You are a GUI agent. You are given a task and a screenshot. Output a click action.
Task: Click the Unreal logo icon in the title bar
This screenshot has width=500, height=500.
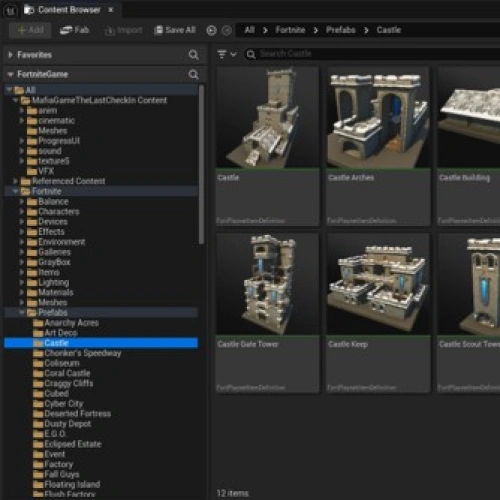pyautogui.click(x=10, y=11)
